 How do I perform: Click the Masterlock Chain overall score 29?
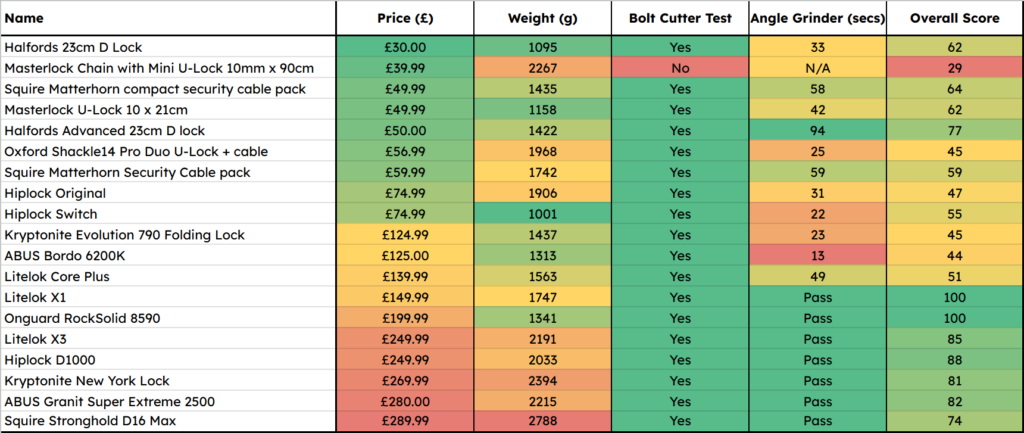[954, 68]
